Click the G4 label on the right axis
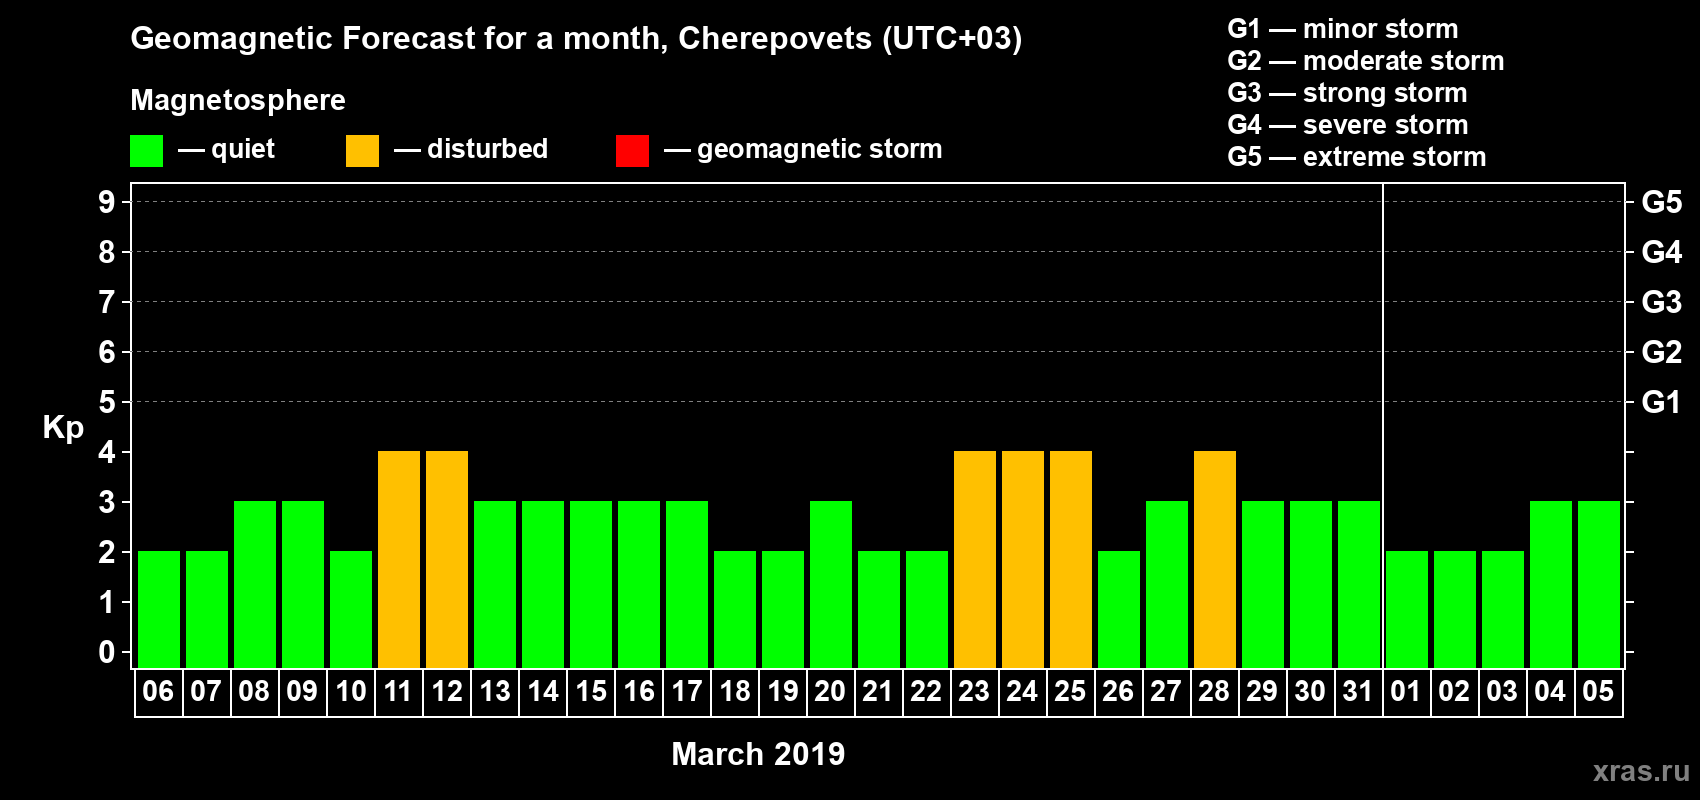Screen dimensions: 1700x800 [1662, 252]
